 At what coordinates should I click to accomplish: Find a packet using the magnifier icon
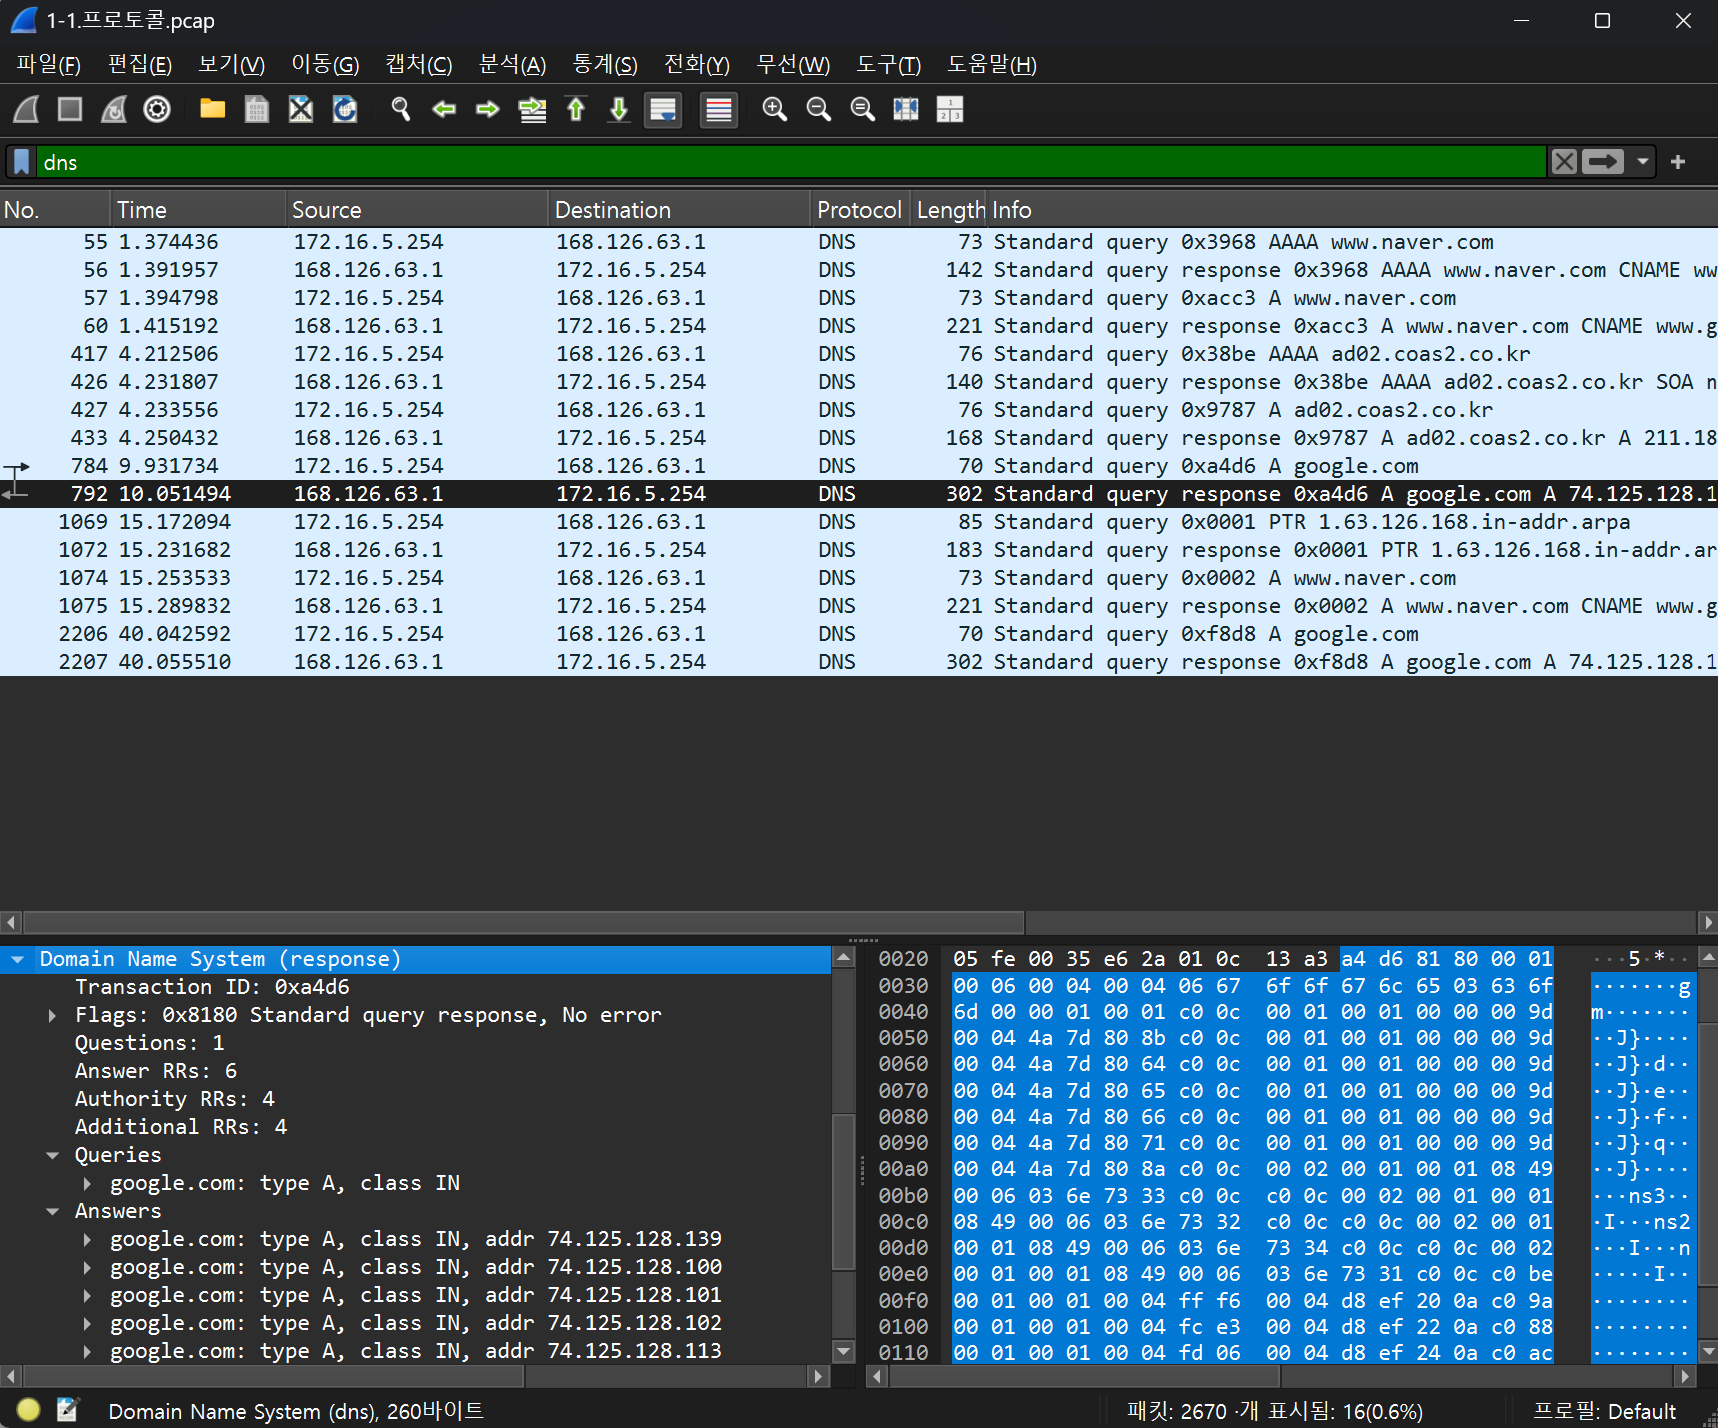pos(400,109)
